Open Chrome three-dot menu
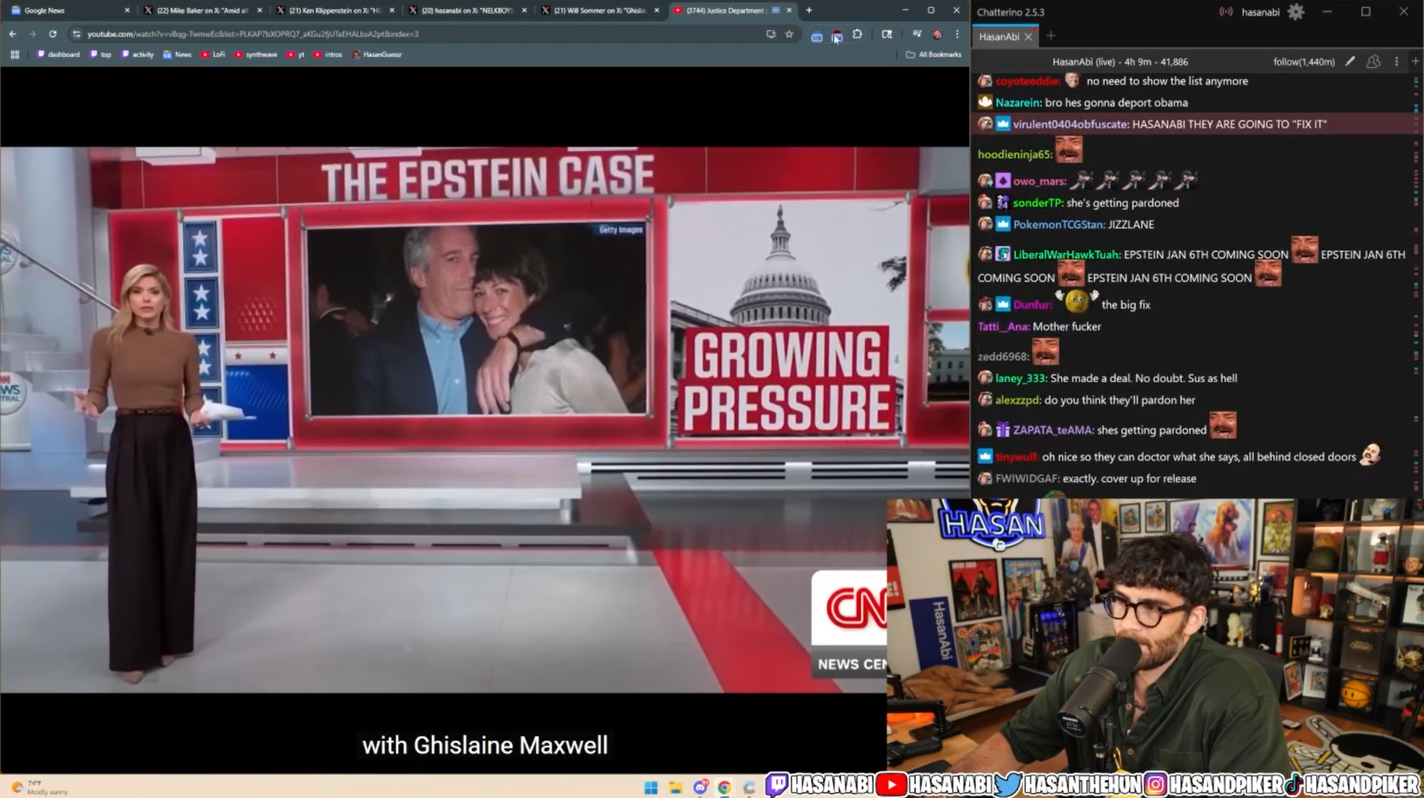Image resolution: width=1424 pixels, height=798 pixels. [957, 34]
